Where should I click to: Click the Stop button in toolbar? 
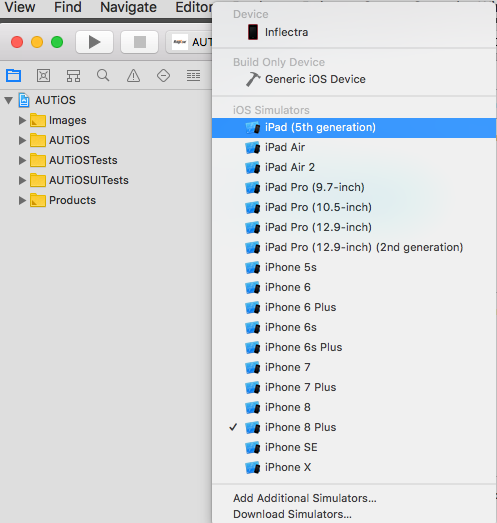pos(139,42)
